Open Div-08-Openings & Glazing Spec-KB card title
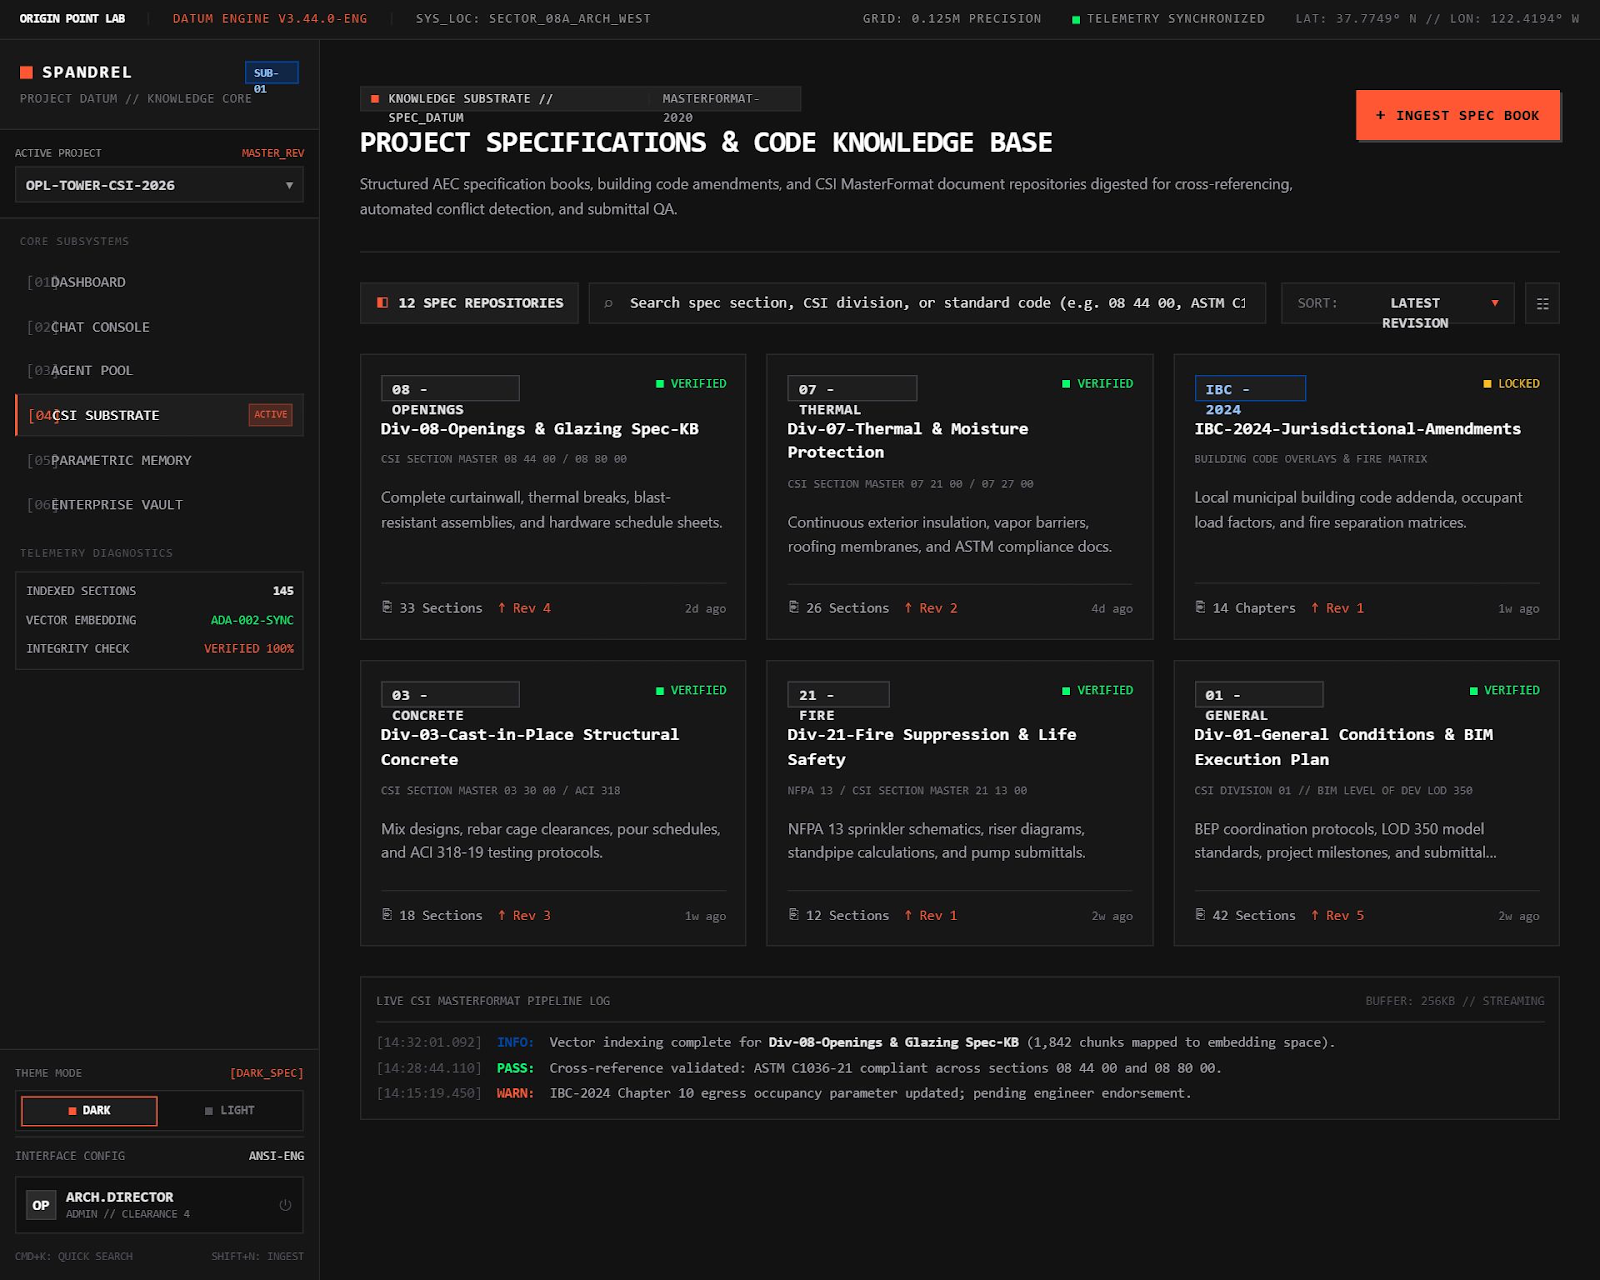1600x1280 pixels. pyautogui.click(x=540, y=429)
